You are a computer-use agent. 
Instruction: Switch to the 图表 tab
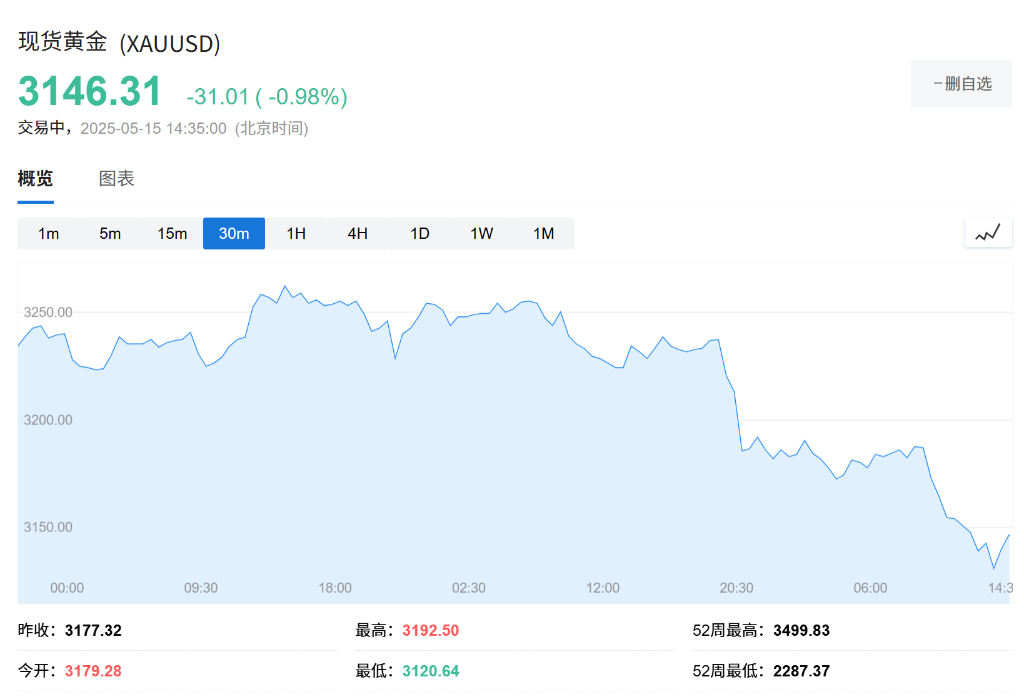pyautogui.click(x=116, y=179)
